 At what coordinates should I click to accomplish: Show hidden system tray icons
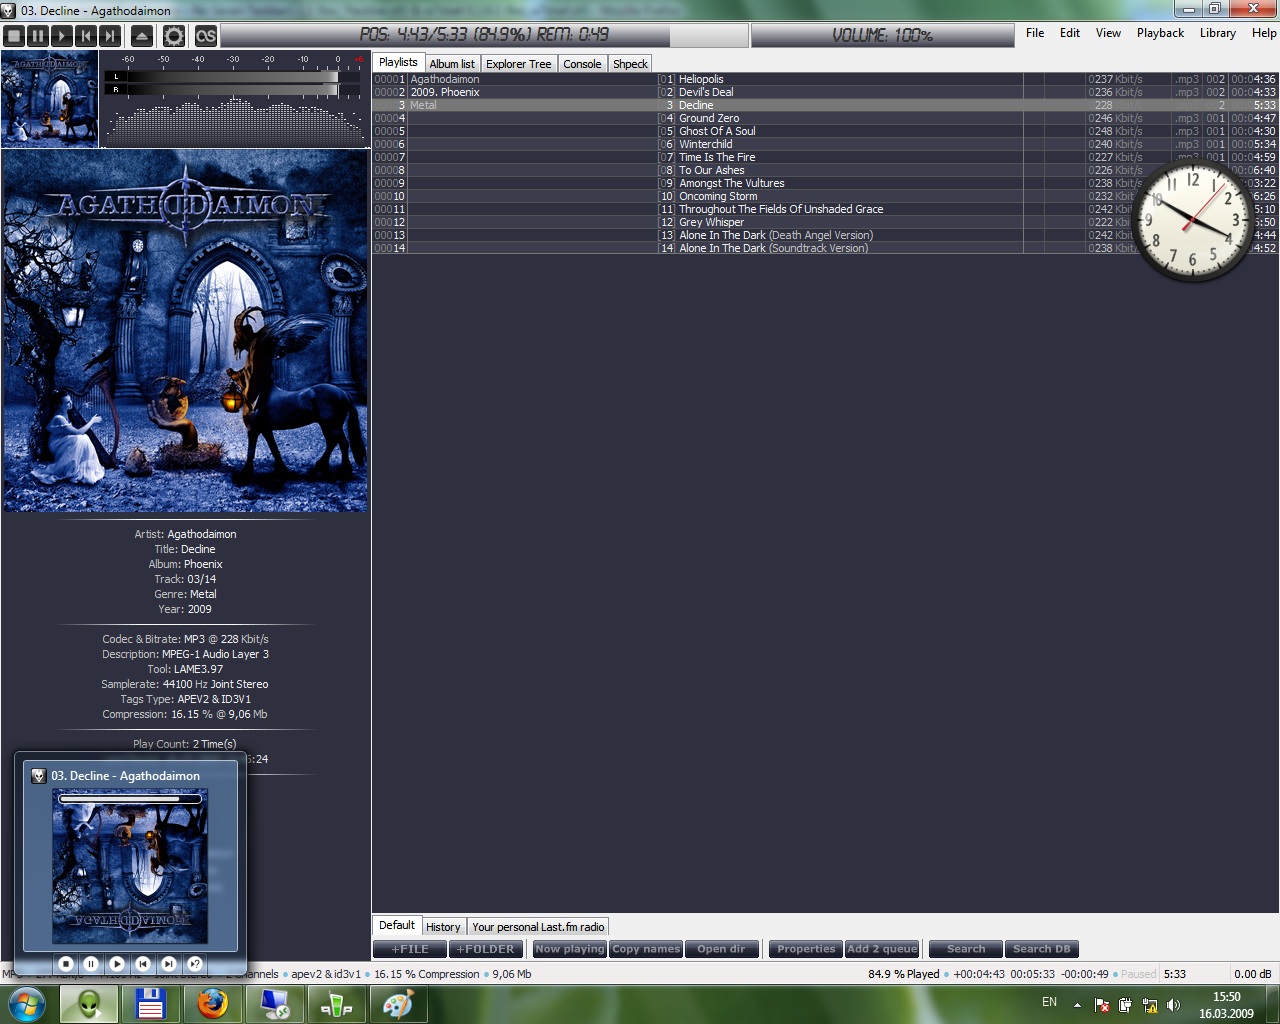tap(1077, 1005)
